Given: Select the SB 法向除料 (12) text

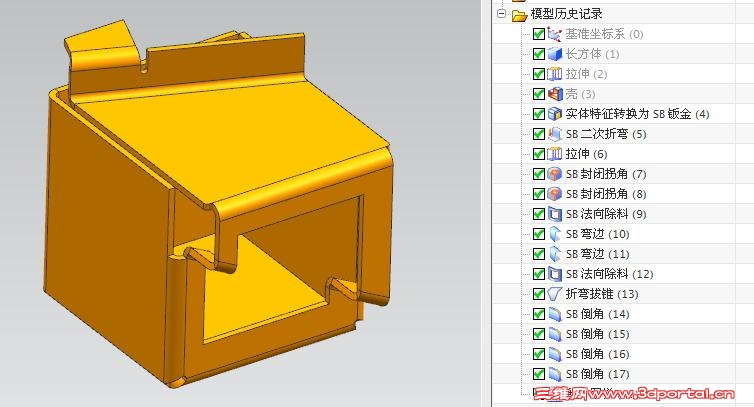Looking at the screenshot, I should (609, 274).
